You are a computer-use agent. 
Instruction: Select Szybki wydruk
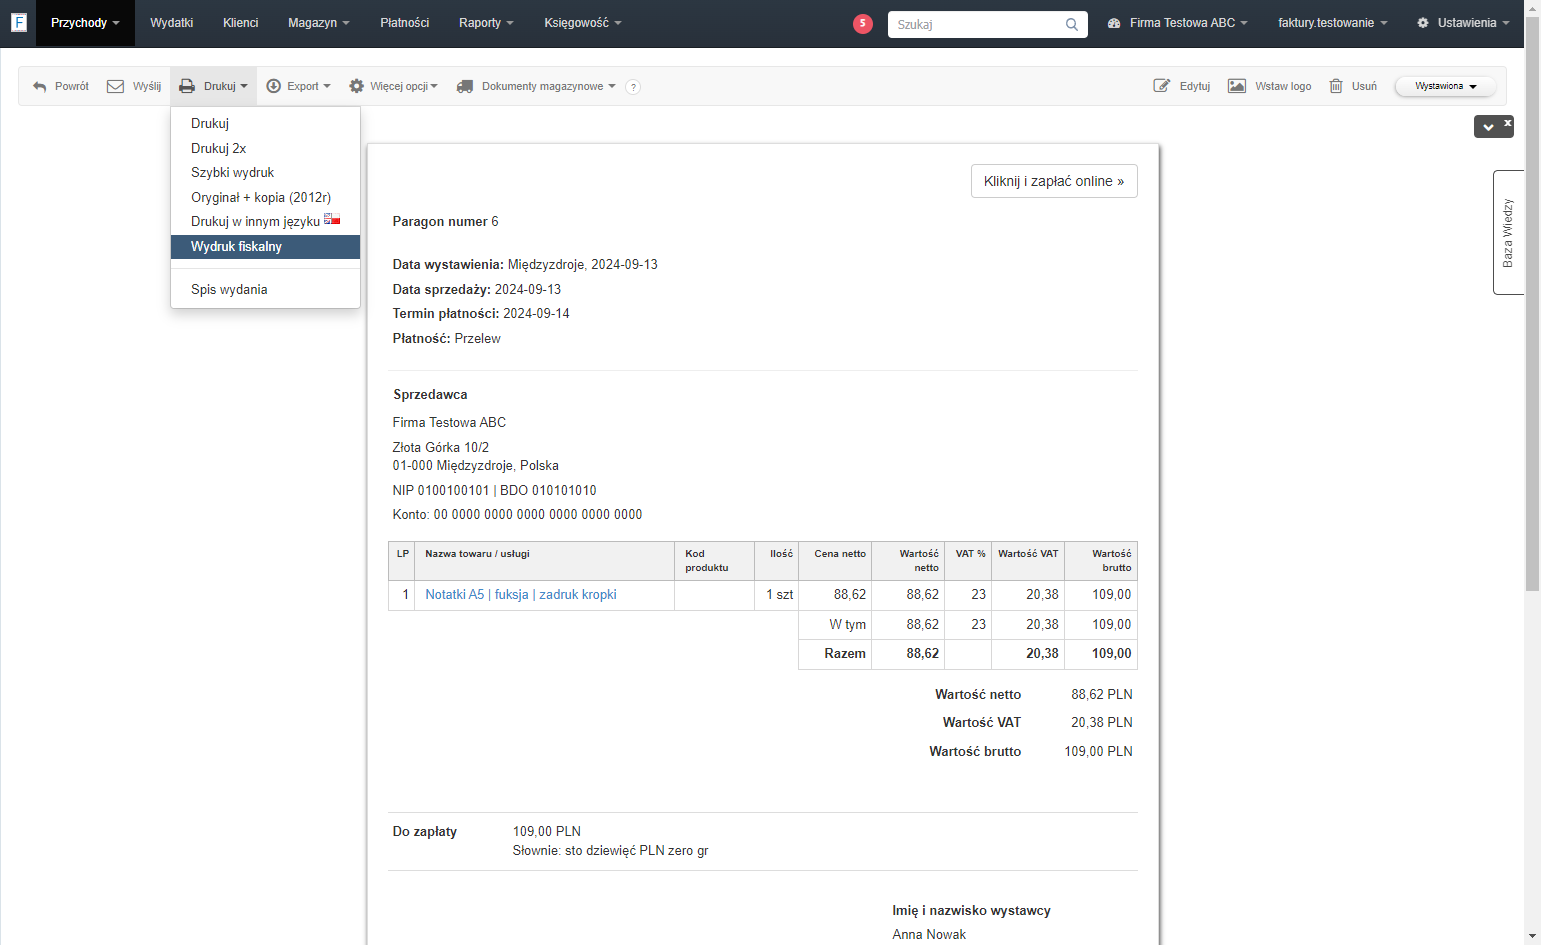pos(265,173)
